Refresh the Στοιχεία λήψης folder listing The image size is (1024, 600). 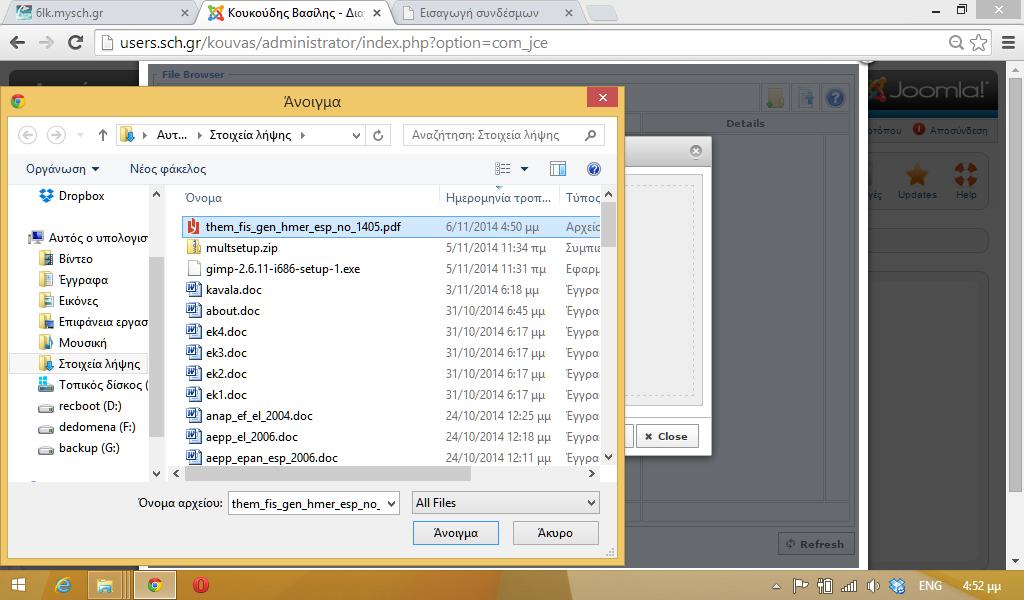point(378,135)
